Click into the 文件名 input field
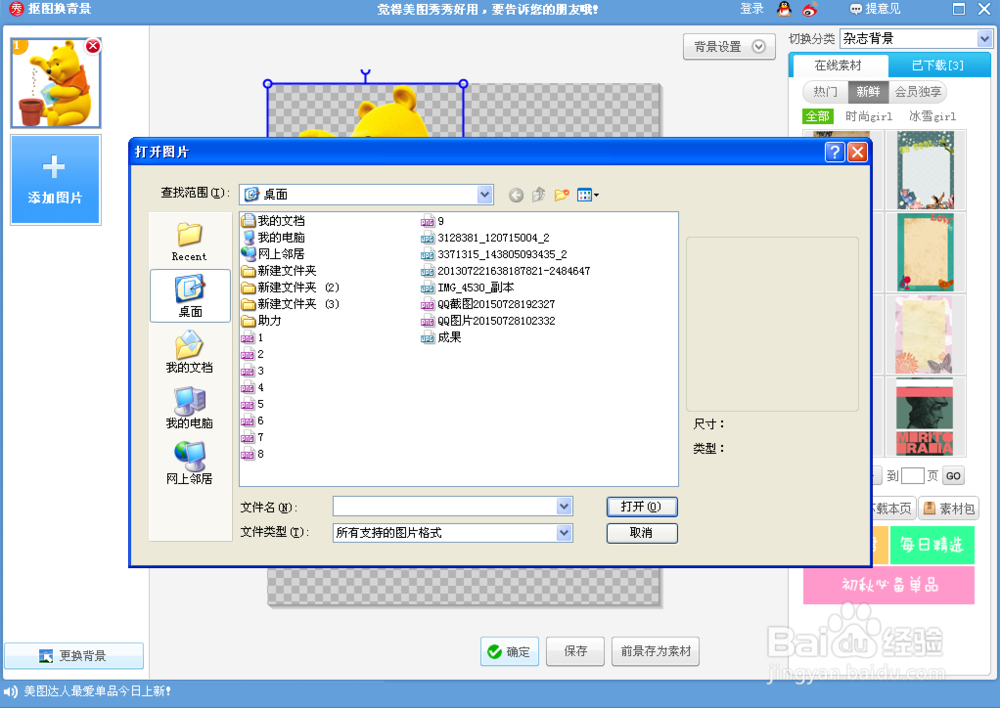 (x=445, y=506)
